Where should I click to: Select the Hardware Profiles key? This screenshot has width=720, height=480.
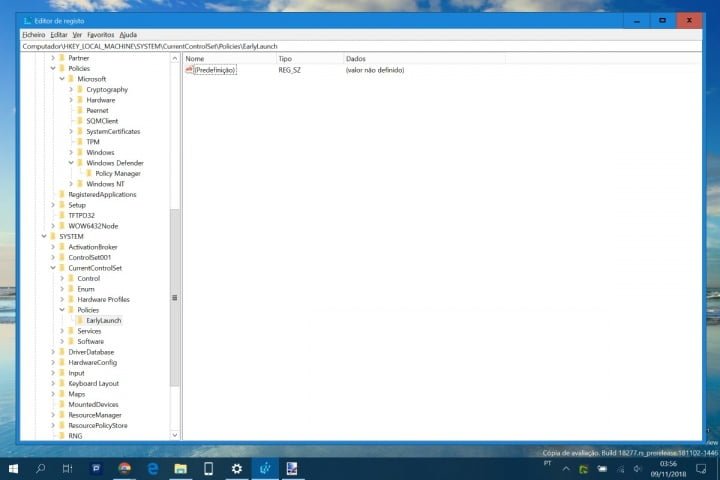coord(103,299)
